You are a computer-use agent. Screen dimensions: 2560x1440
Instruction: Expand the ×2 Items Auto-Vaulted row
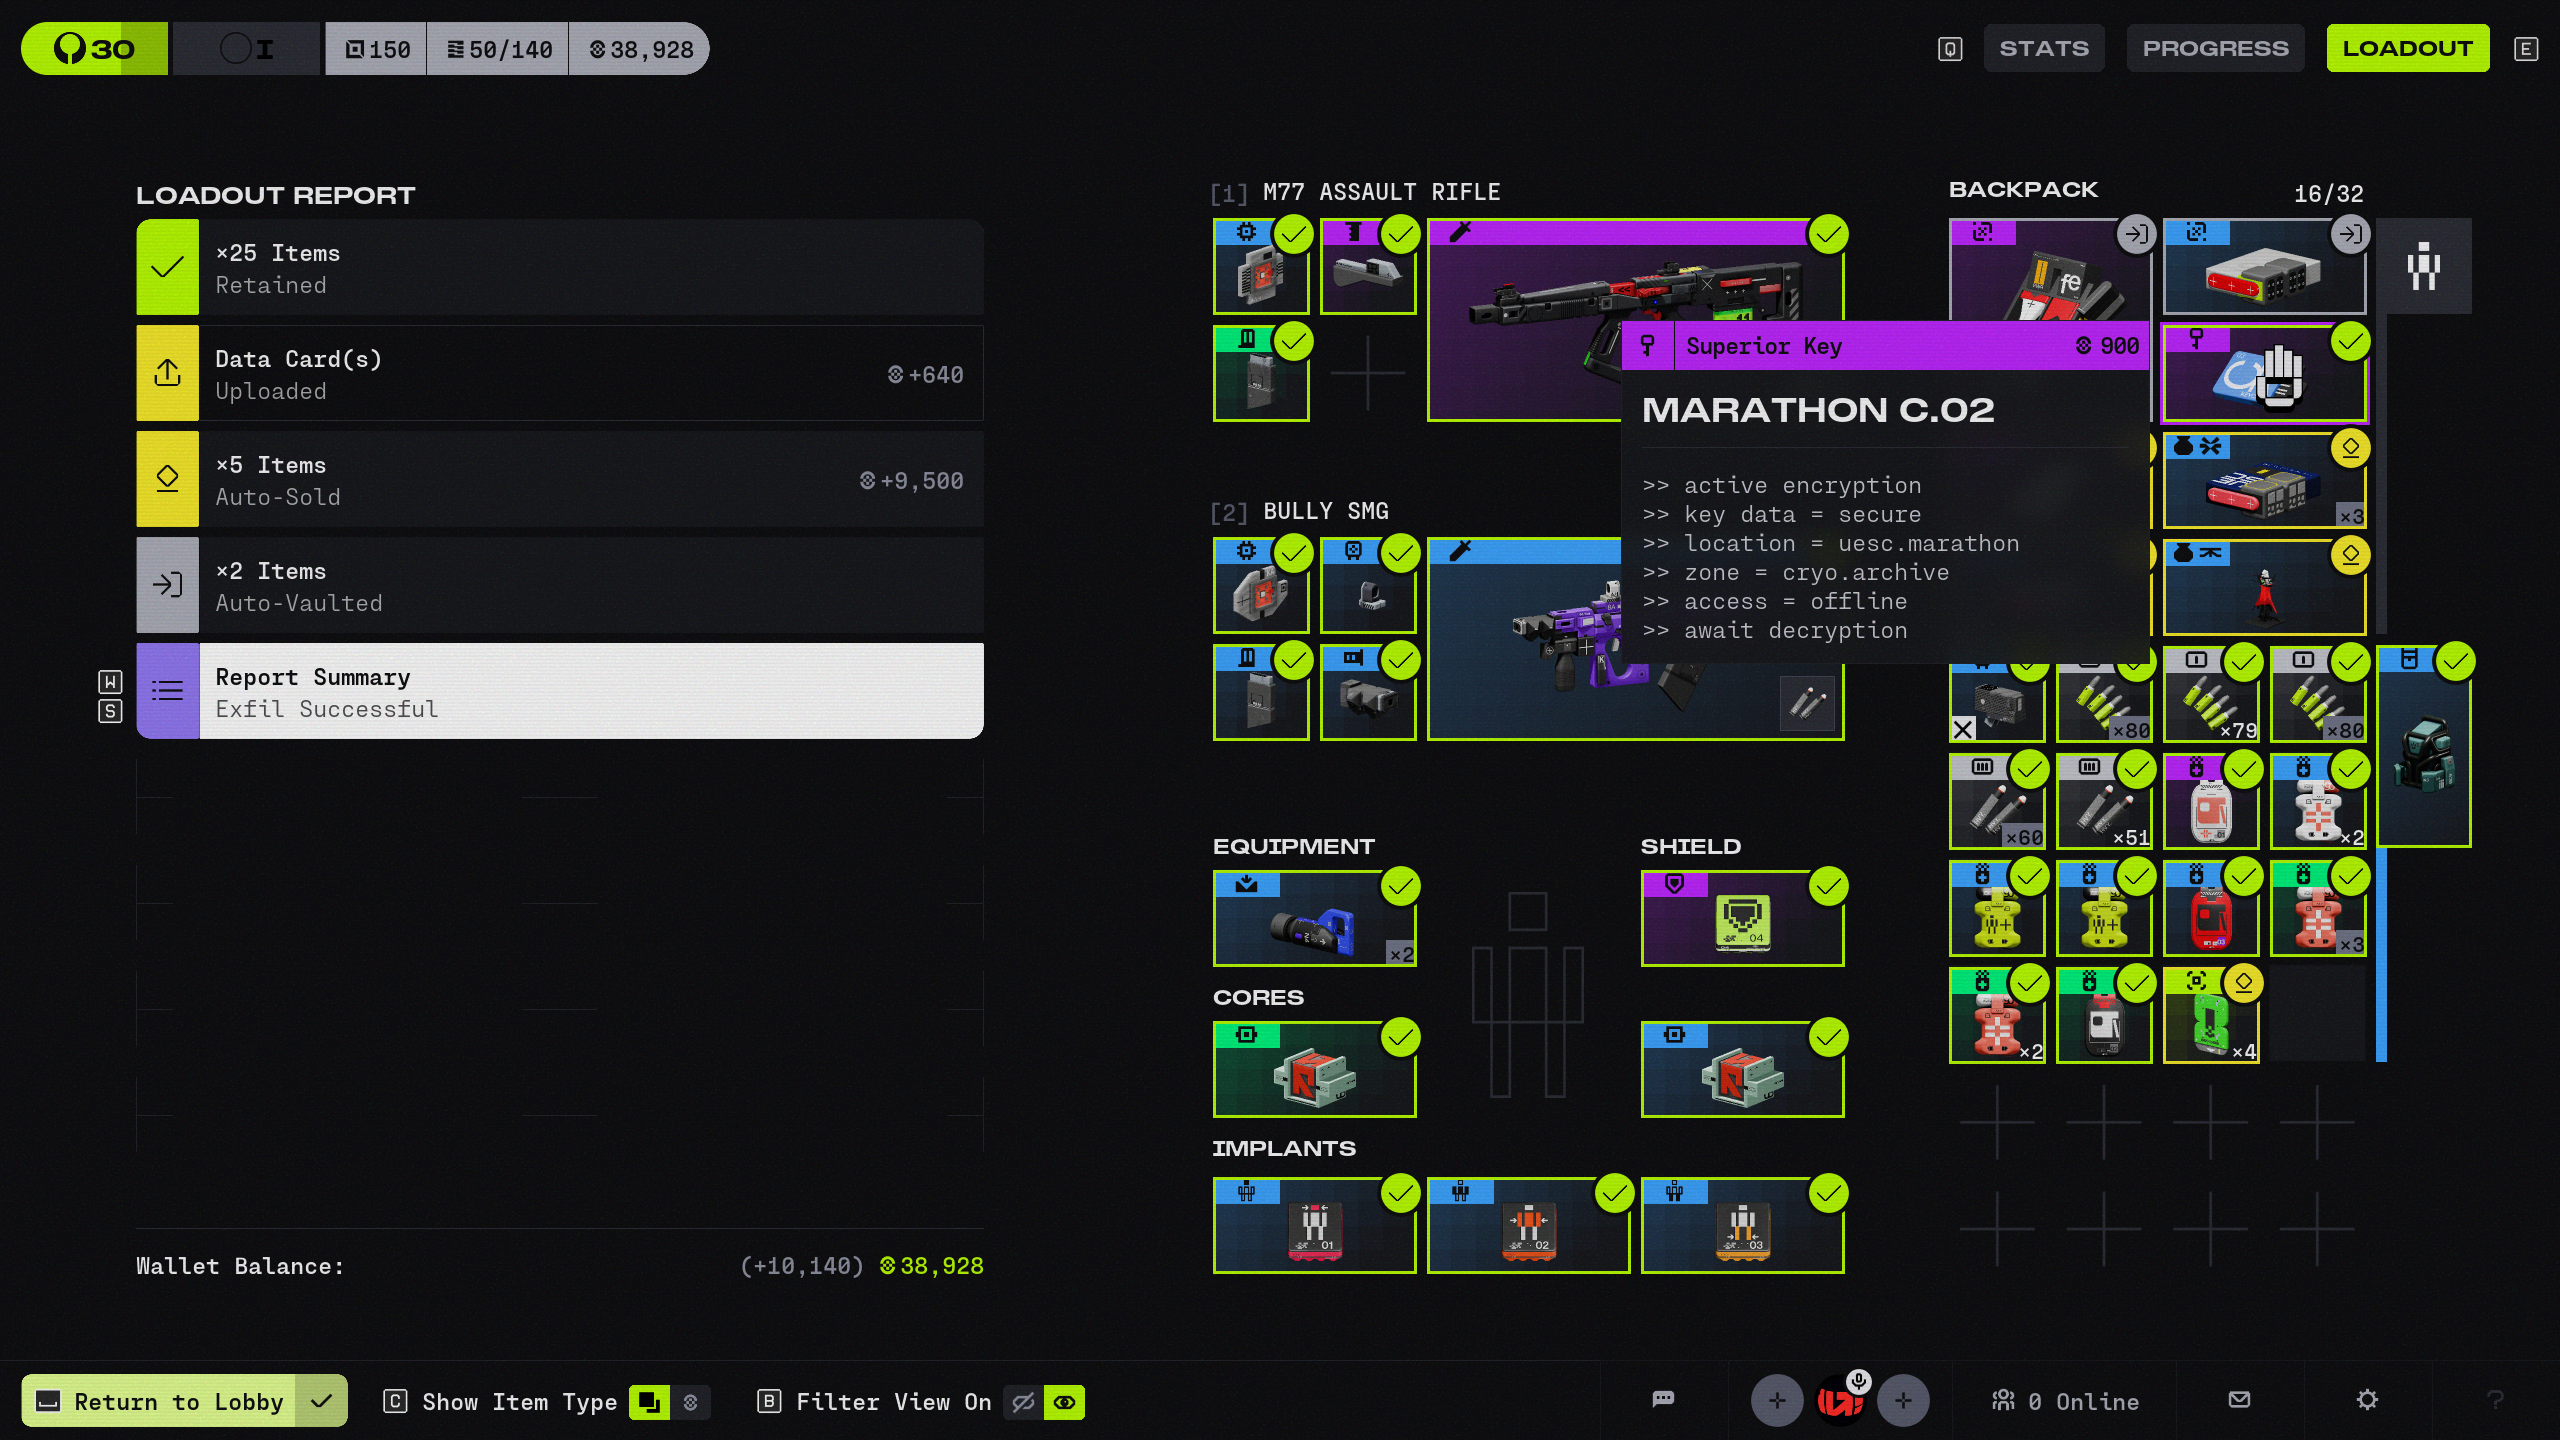560,586
